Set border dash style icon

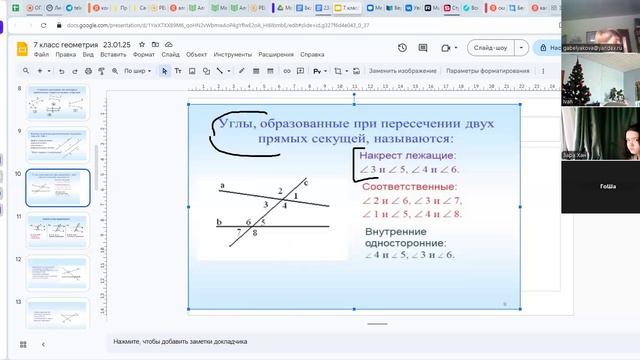[270, 71]
